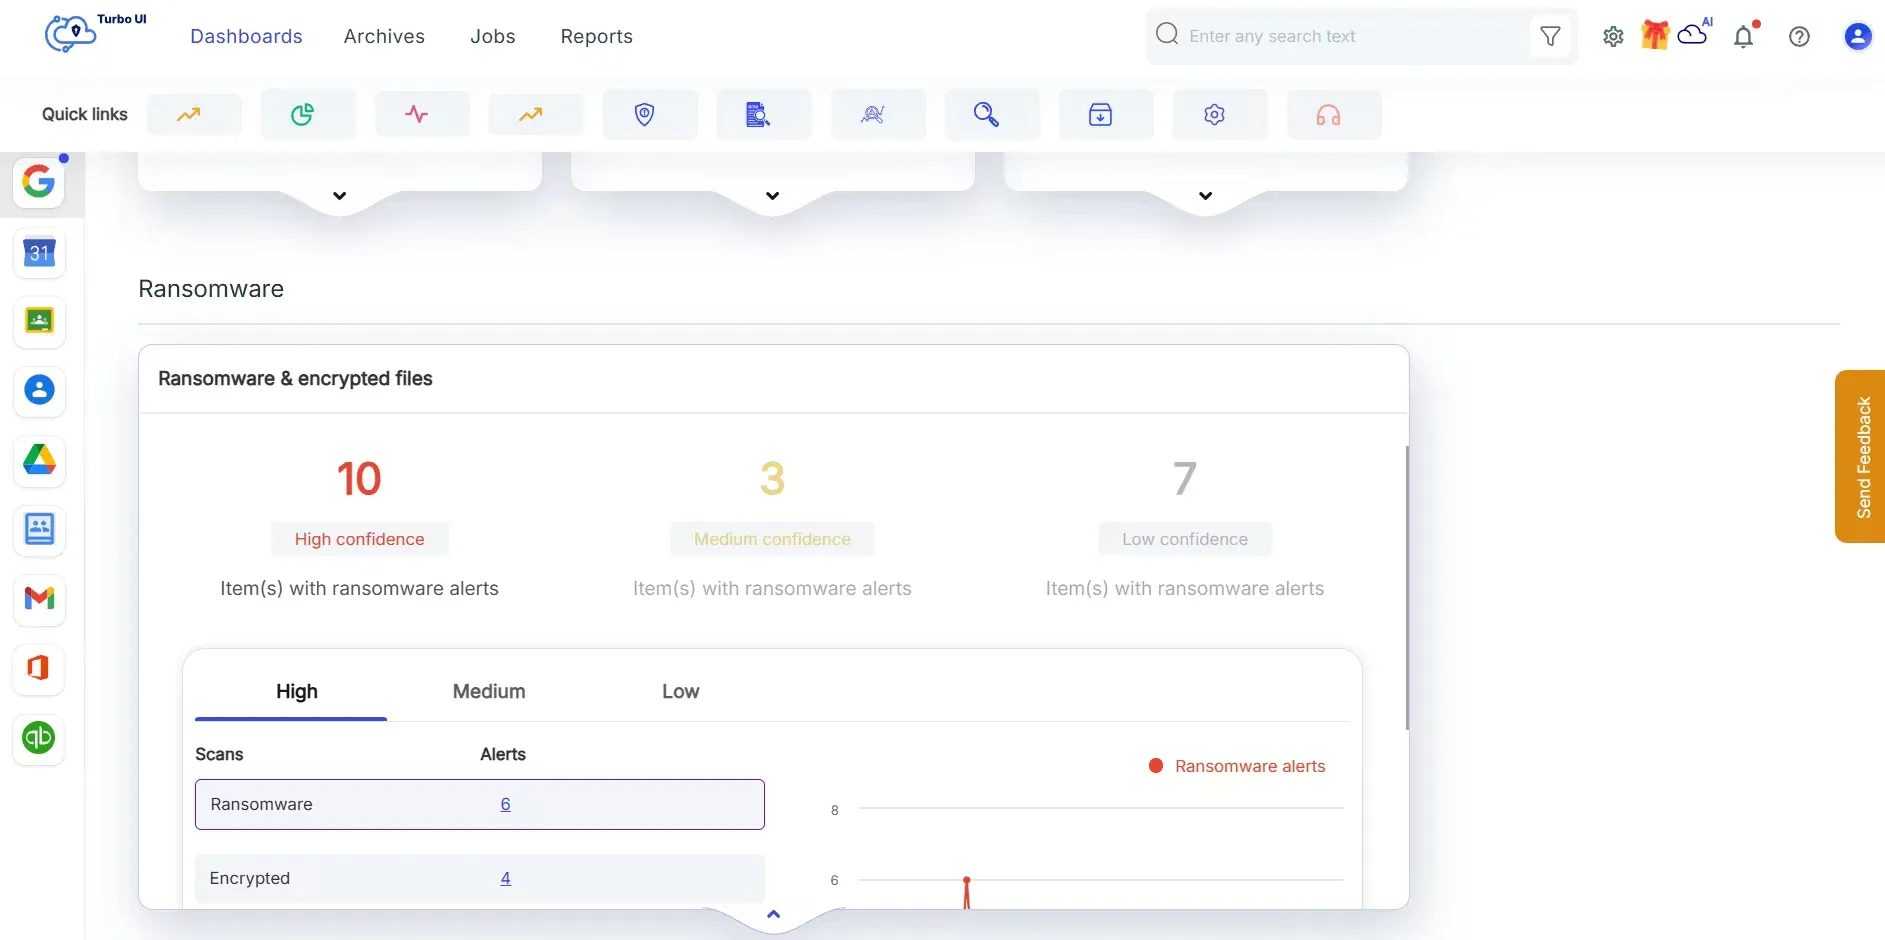Open QuickBooks sidebar icon
This screenshot has width=1885, height=940.
[x=39, y=738]
